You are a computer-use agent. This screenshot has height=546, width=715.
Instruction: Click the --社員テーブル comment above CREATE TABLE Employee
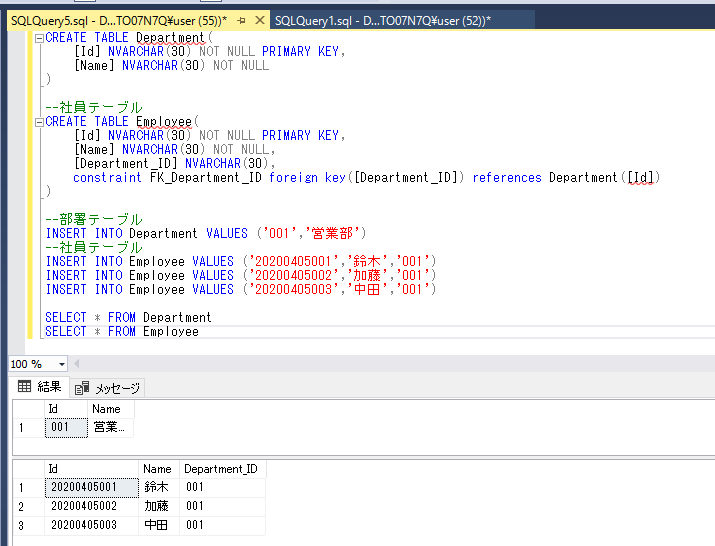tap(94, 107)
